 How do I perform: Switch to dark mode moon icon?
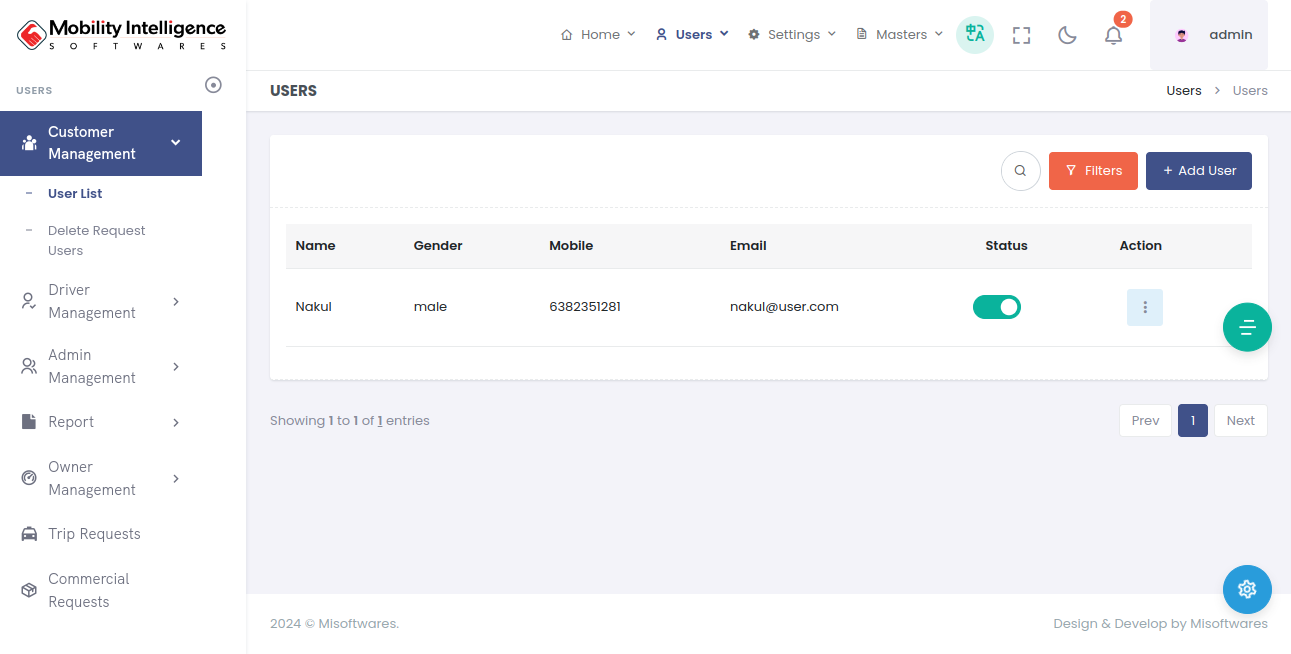1067,35
